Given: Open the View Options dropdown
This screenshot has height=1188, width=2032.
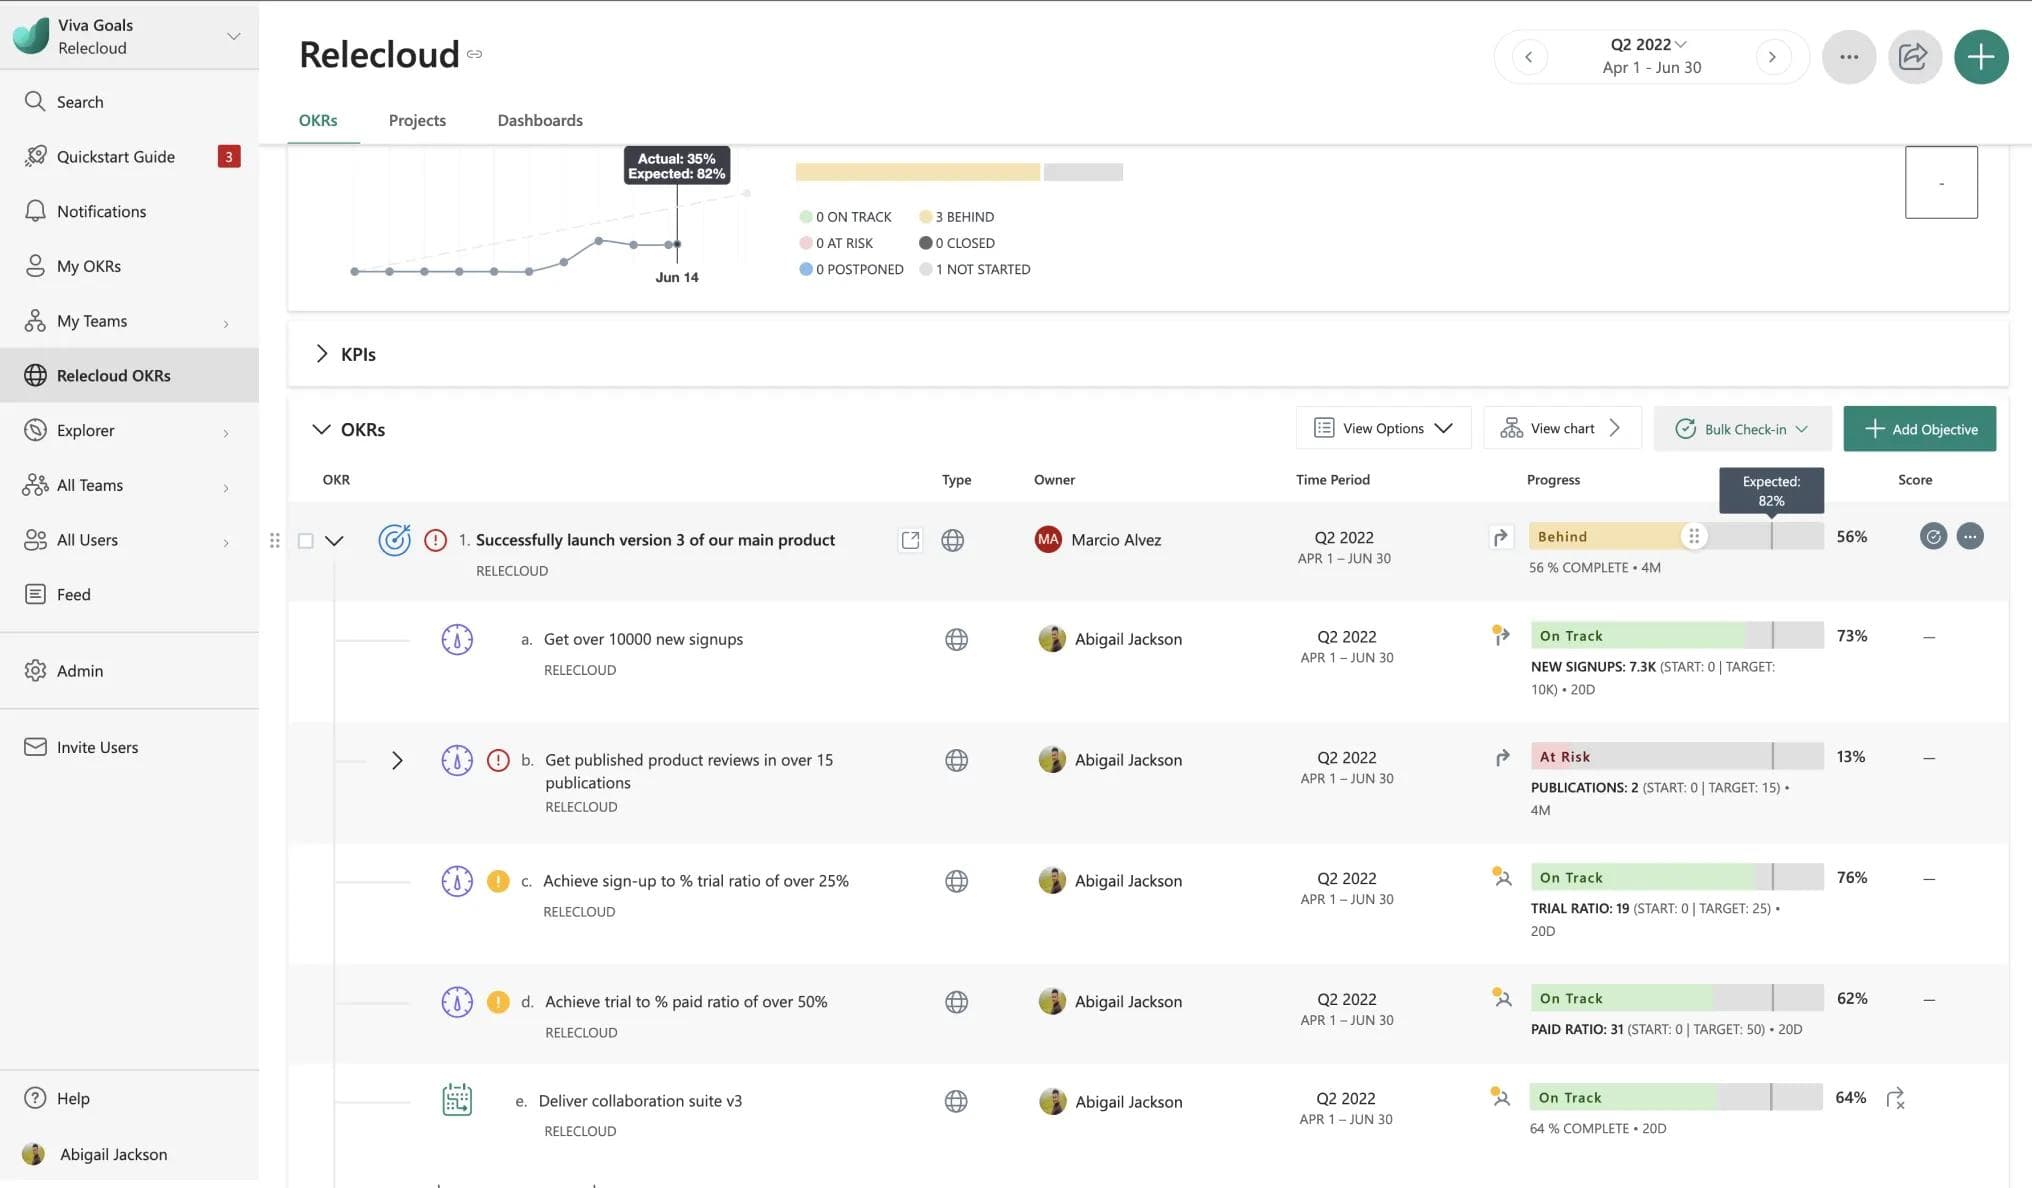Looking at the screenshot, I should pos(1383,428).
